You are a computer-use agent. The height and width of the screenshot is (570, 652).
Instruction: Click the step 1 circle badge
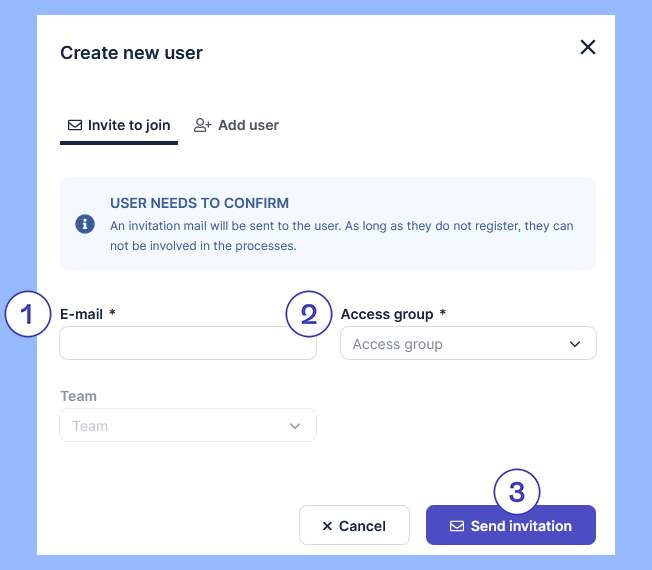(x=28, y=314)
